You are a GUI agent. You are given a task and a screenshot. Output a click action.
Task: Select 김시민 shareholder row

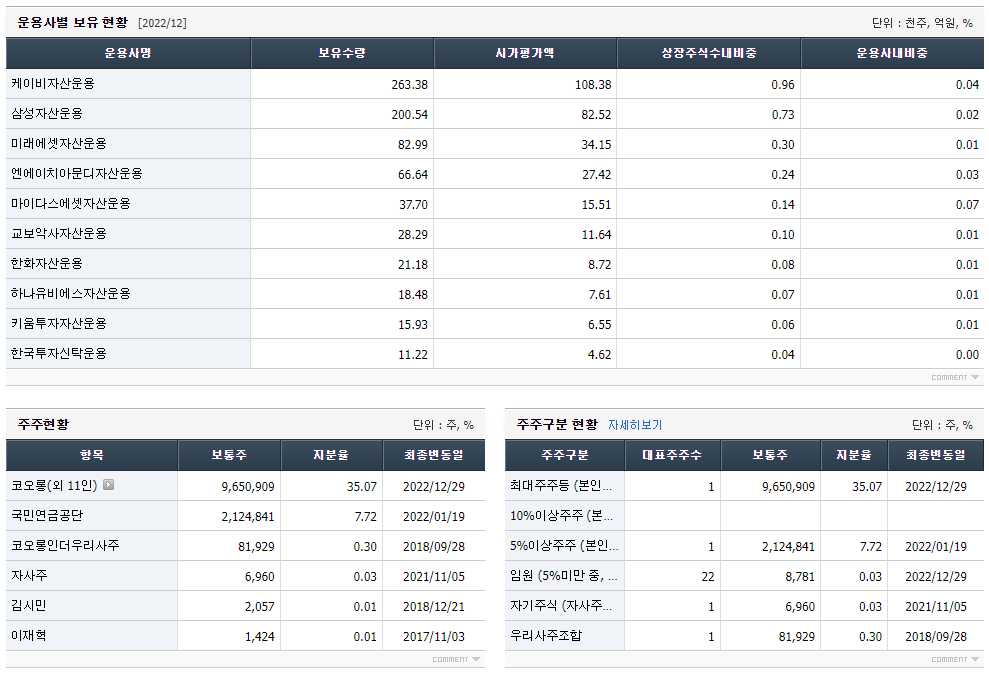pos(29,605)
